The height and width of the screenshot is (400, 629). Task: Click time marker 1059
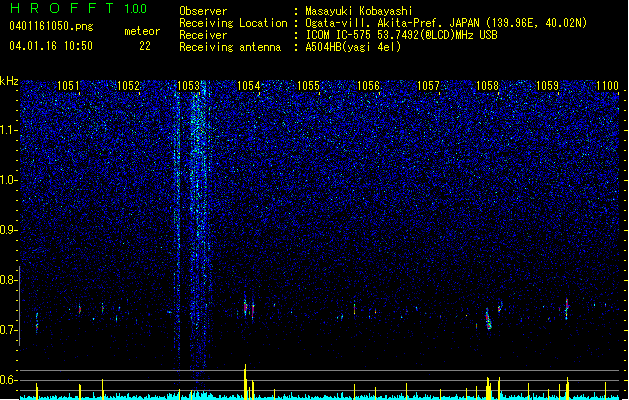(548, 86)
